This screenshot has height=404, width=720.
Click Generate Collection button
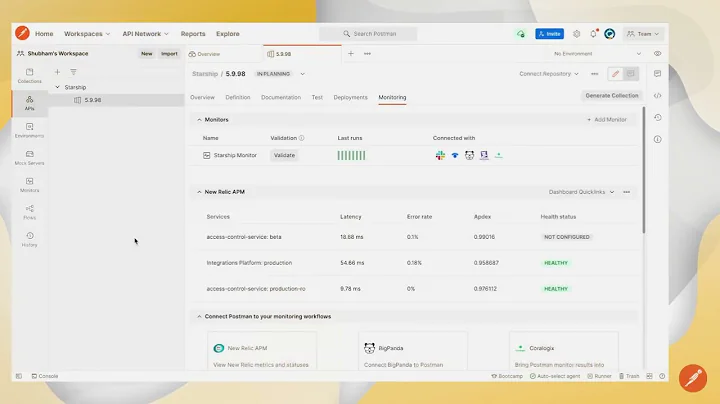612,96
